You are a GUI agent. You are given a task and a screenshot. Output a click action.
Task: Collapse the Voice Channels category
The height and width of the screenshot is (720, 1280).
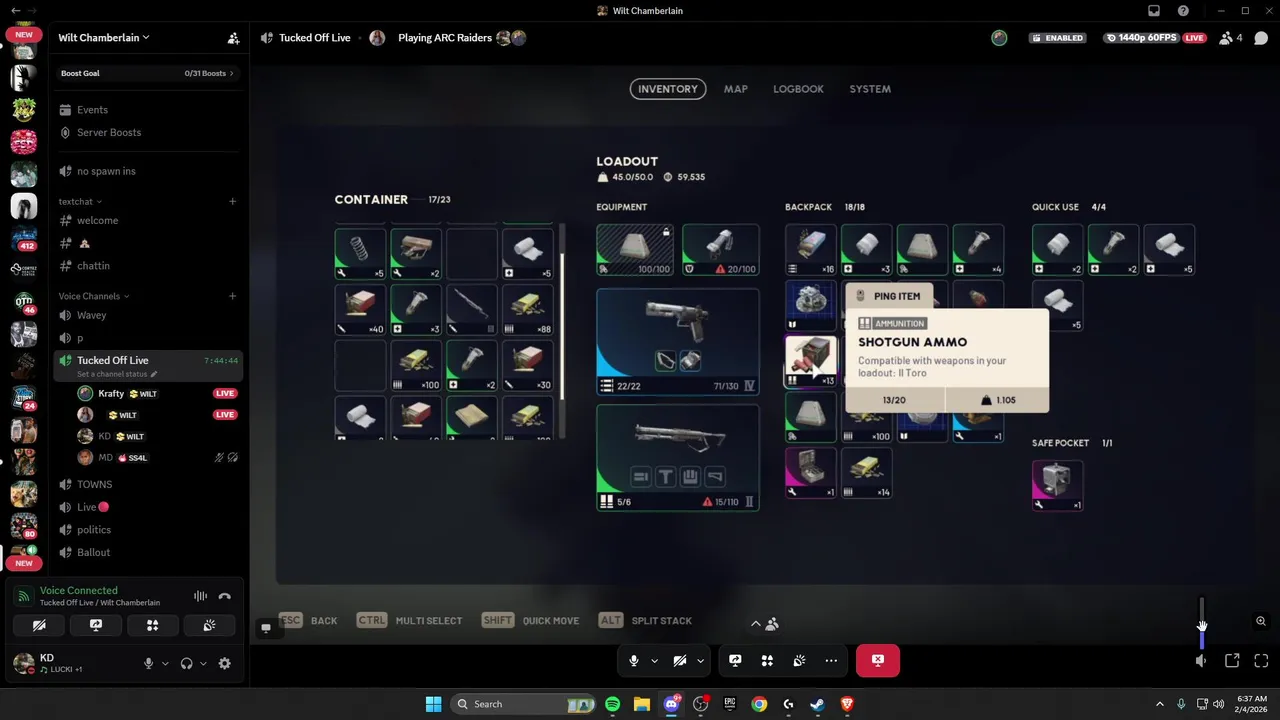coord(93,296)
